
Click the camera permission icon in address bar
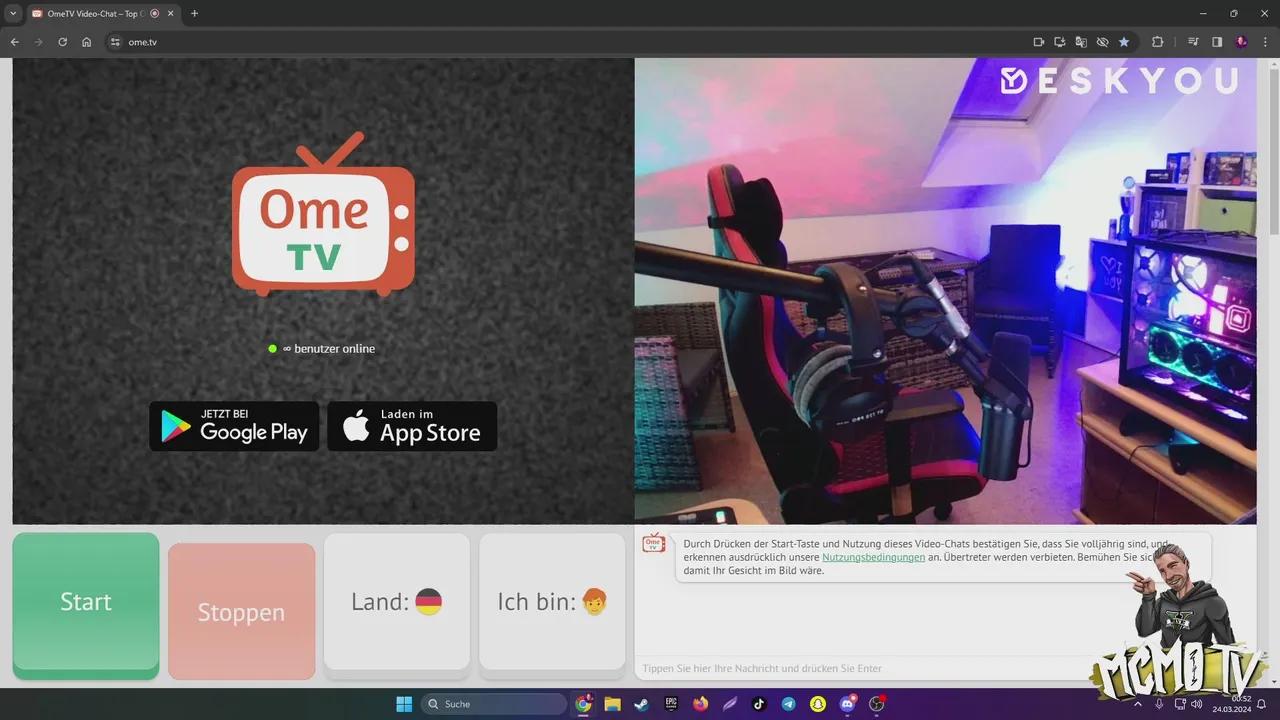(x=1038, y=42)
